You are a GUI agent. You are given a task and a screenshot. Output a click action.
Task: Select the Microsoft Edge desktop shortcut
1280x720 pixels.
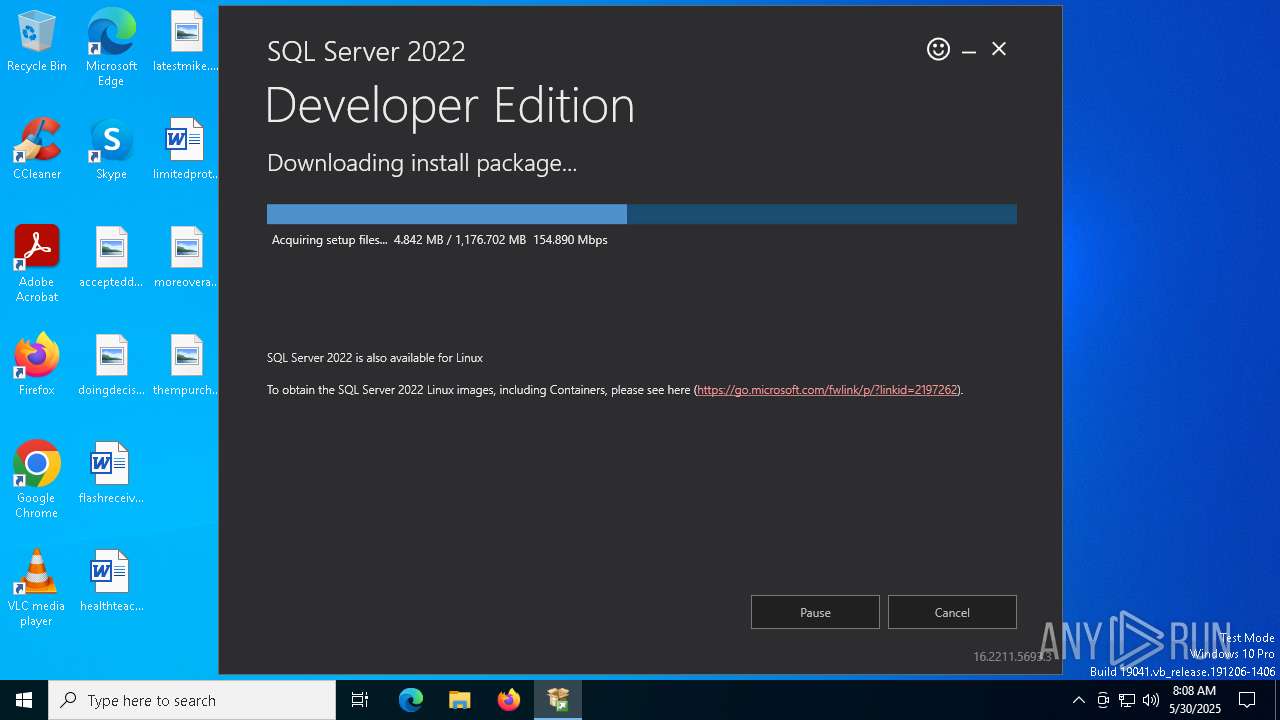111,48
